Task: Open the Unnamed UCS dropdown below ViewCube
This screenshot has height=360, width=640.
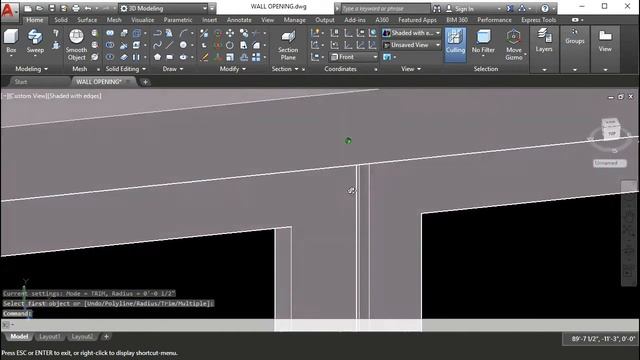Action: (609, 163)
